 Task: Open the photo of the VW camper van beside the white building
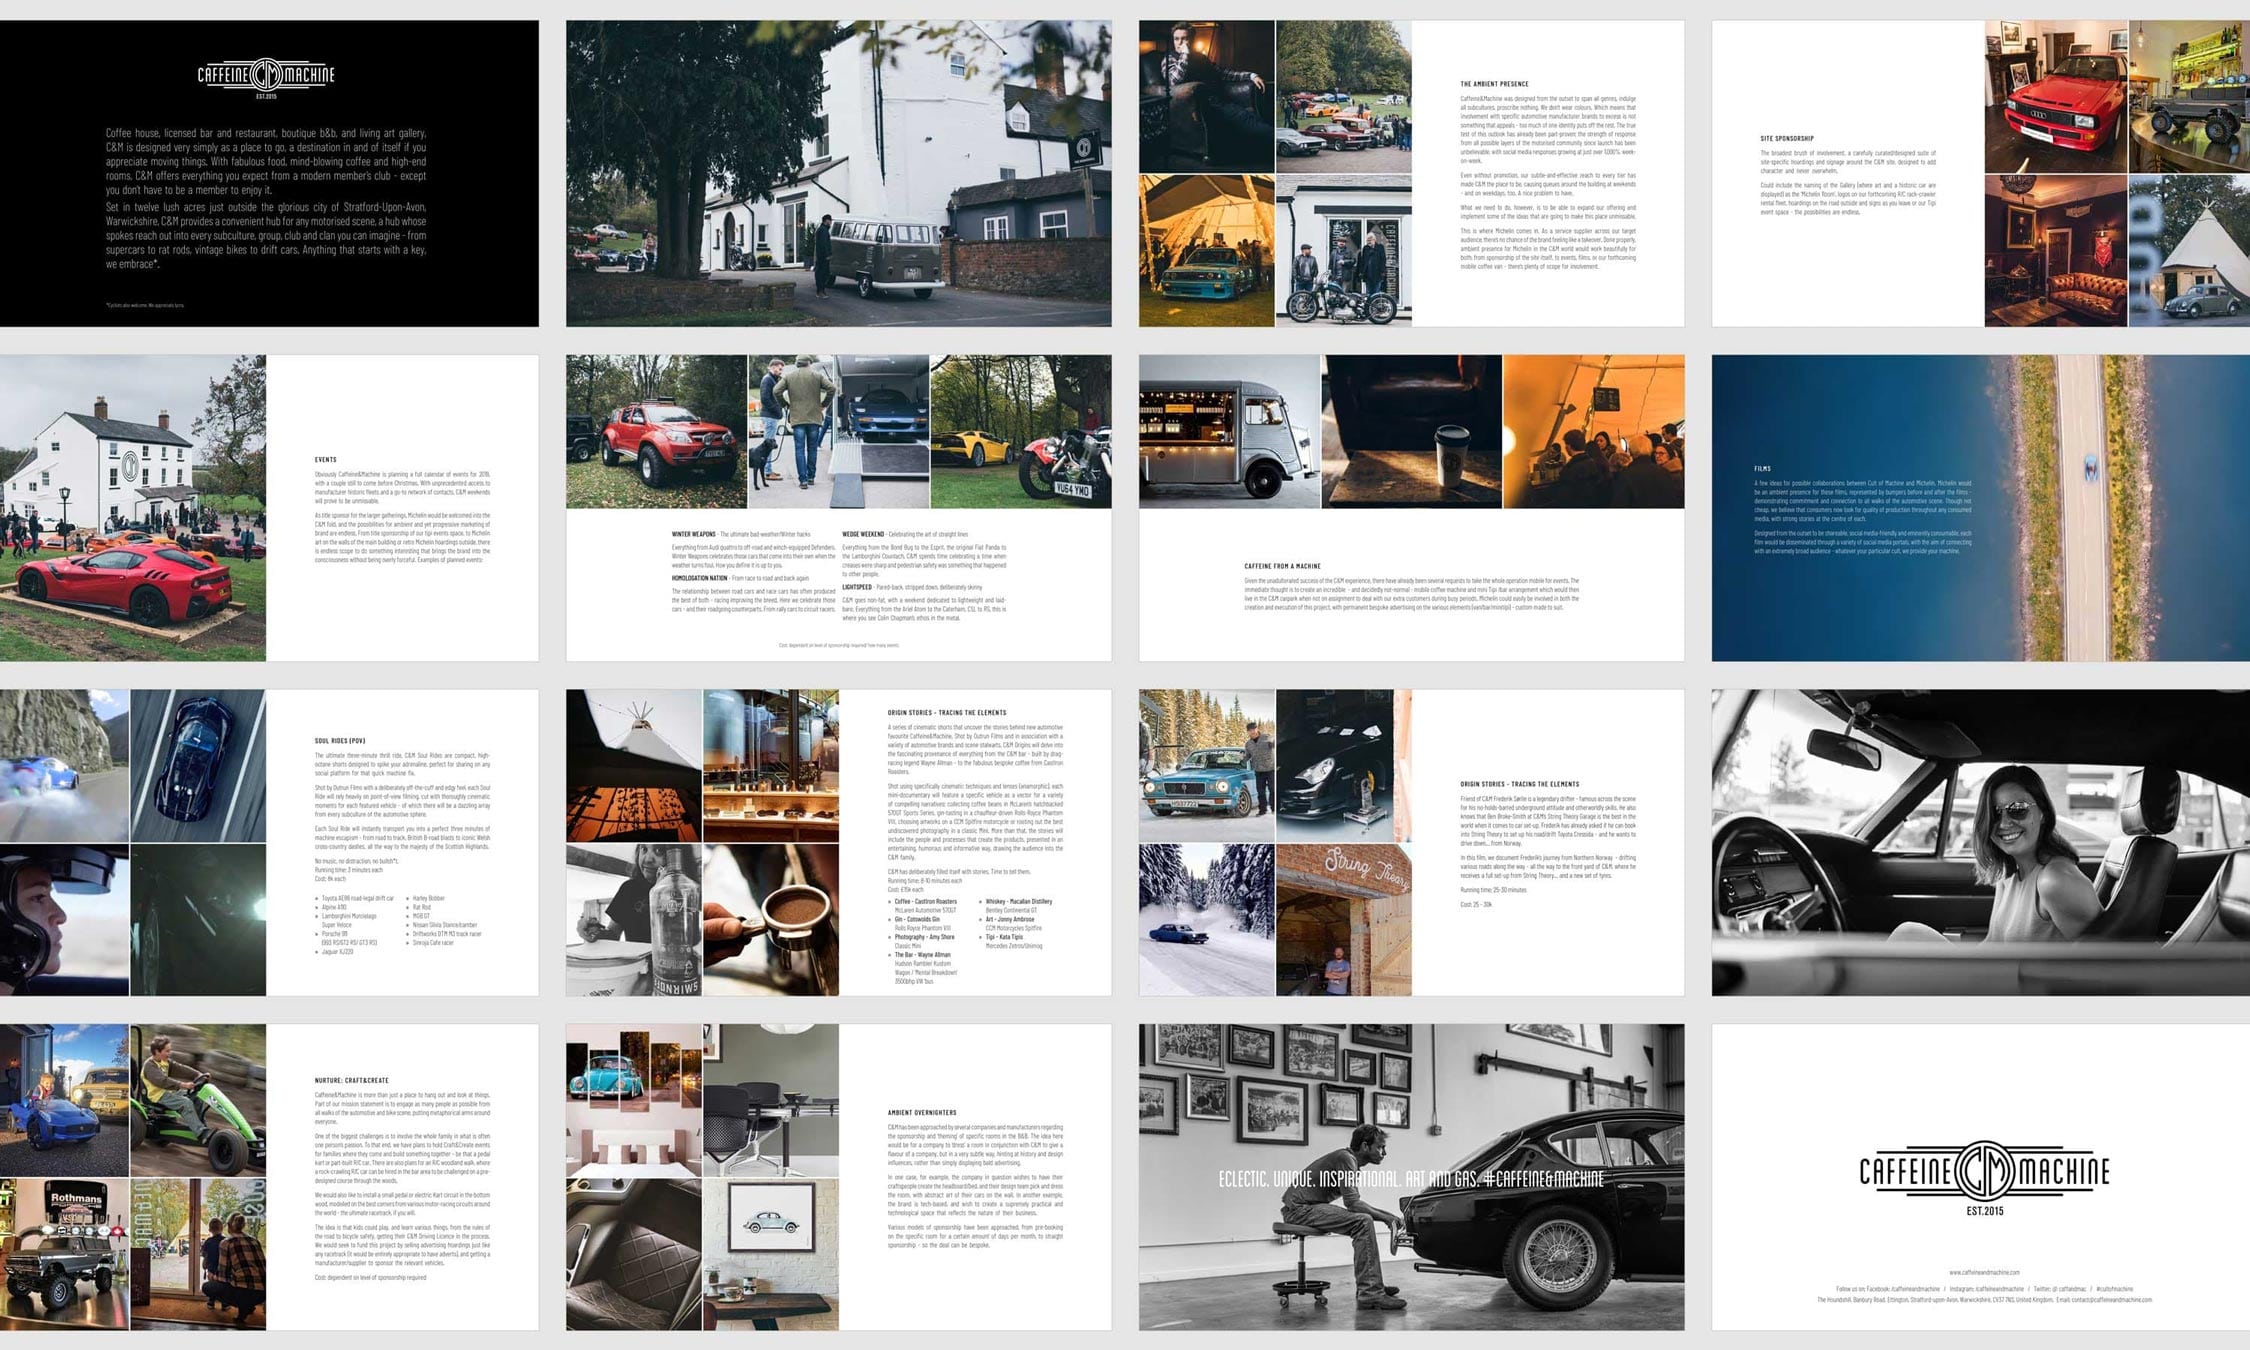click(839, 173)
